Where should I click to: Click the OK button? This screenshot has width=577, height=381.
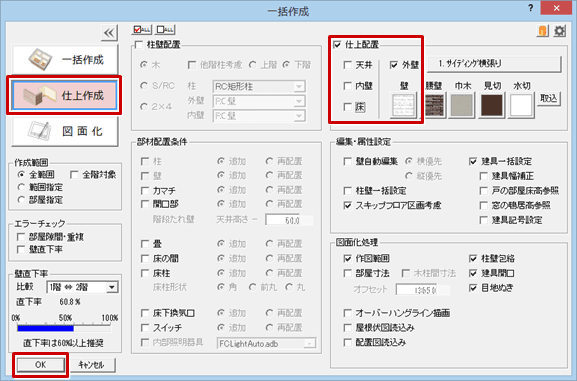(40, 365)
